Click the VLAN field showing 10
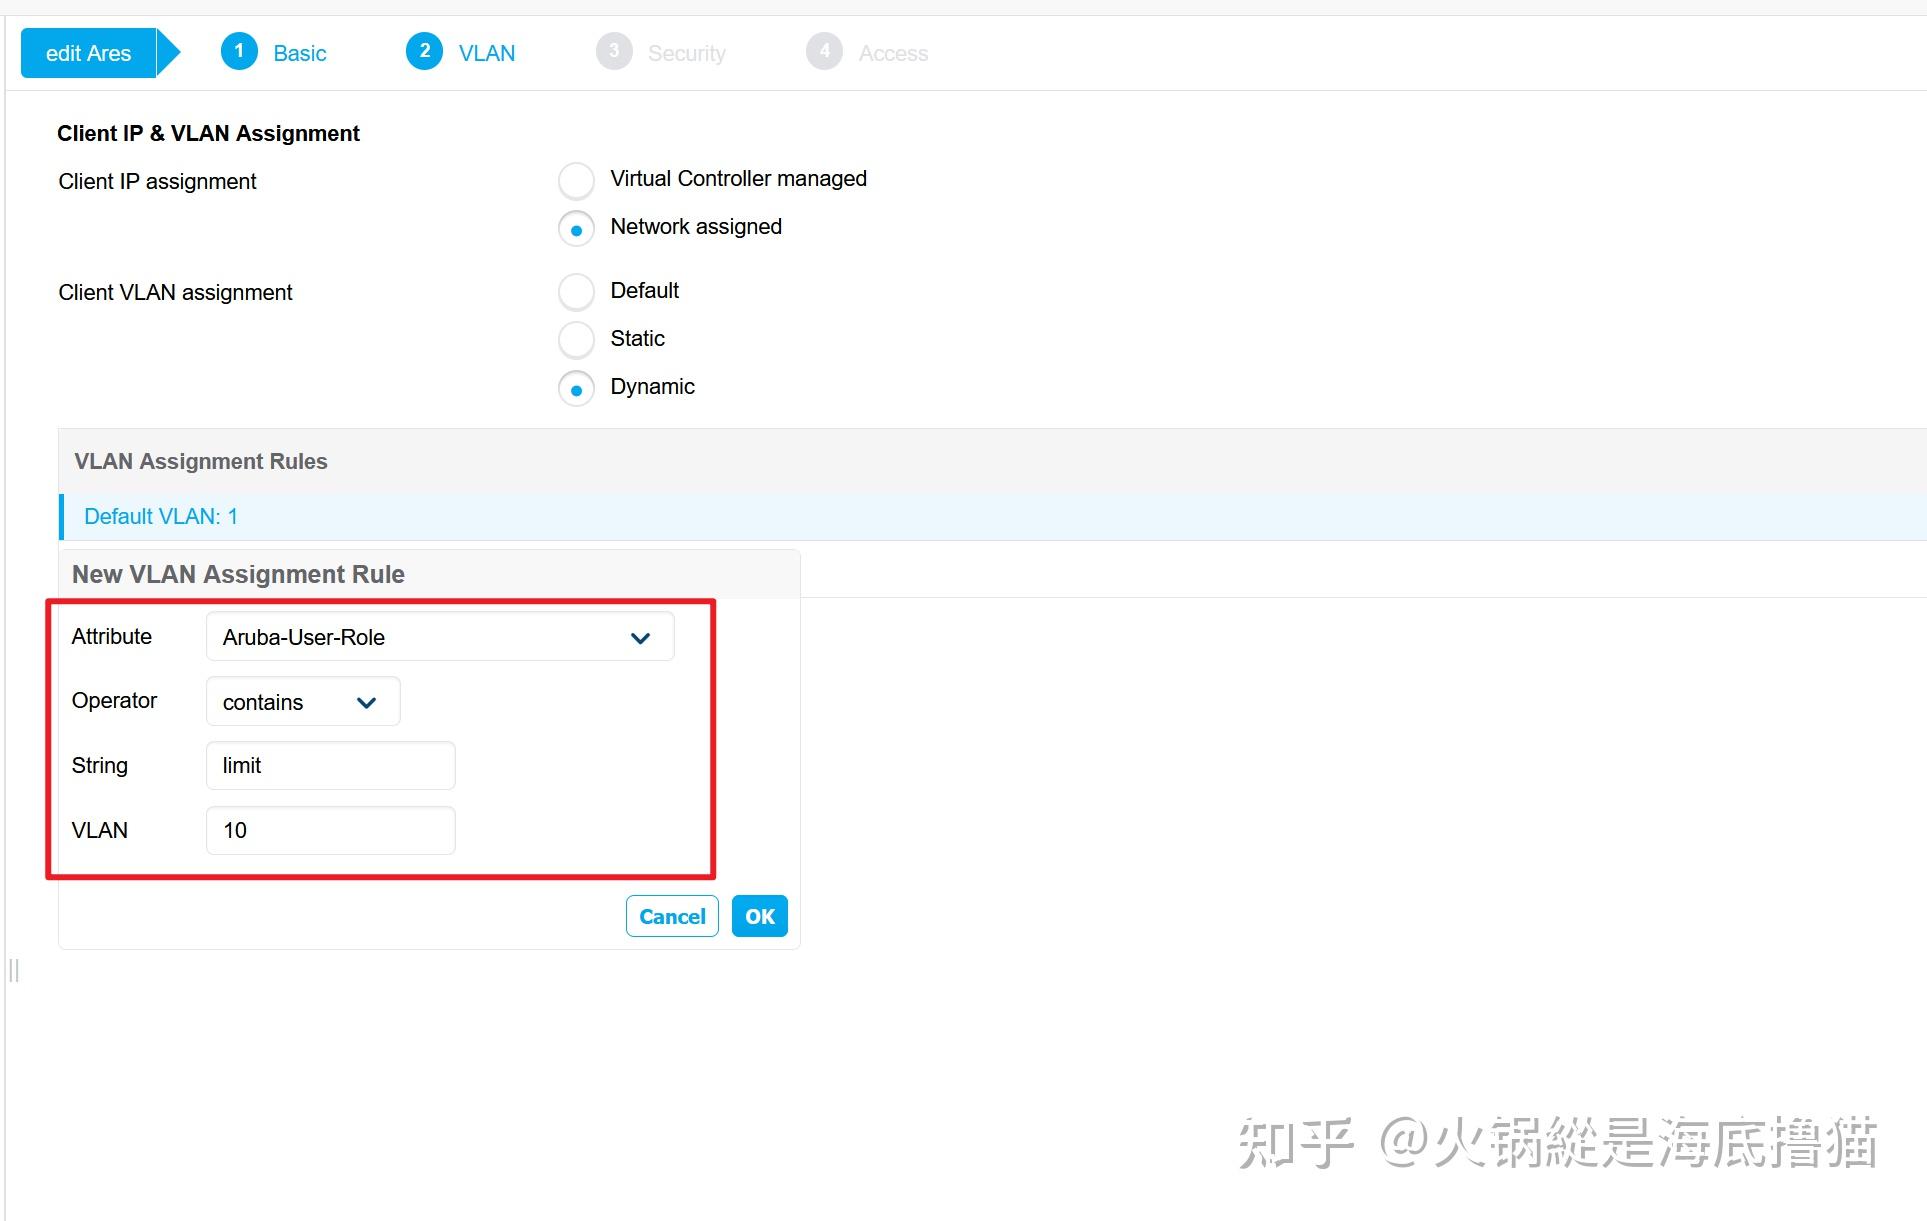Screen dimensions: 1927x1221 pos(330,830)
